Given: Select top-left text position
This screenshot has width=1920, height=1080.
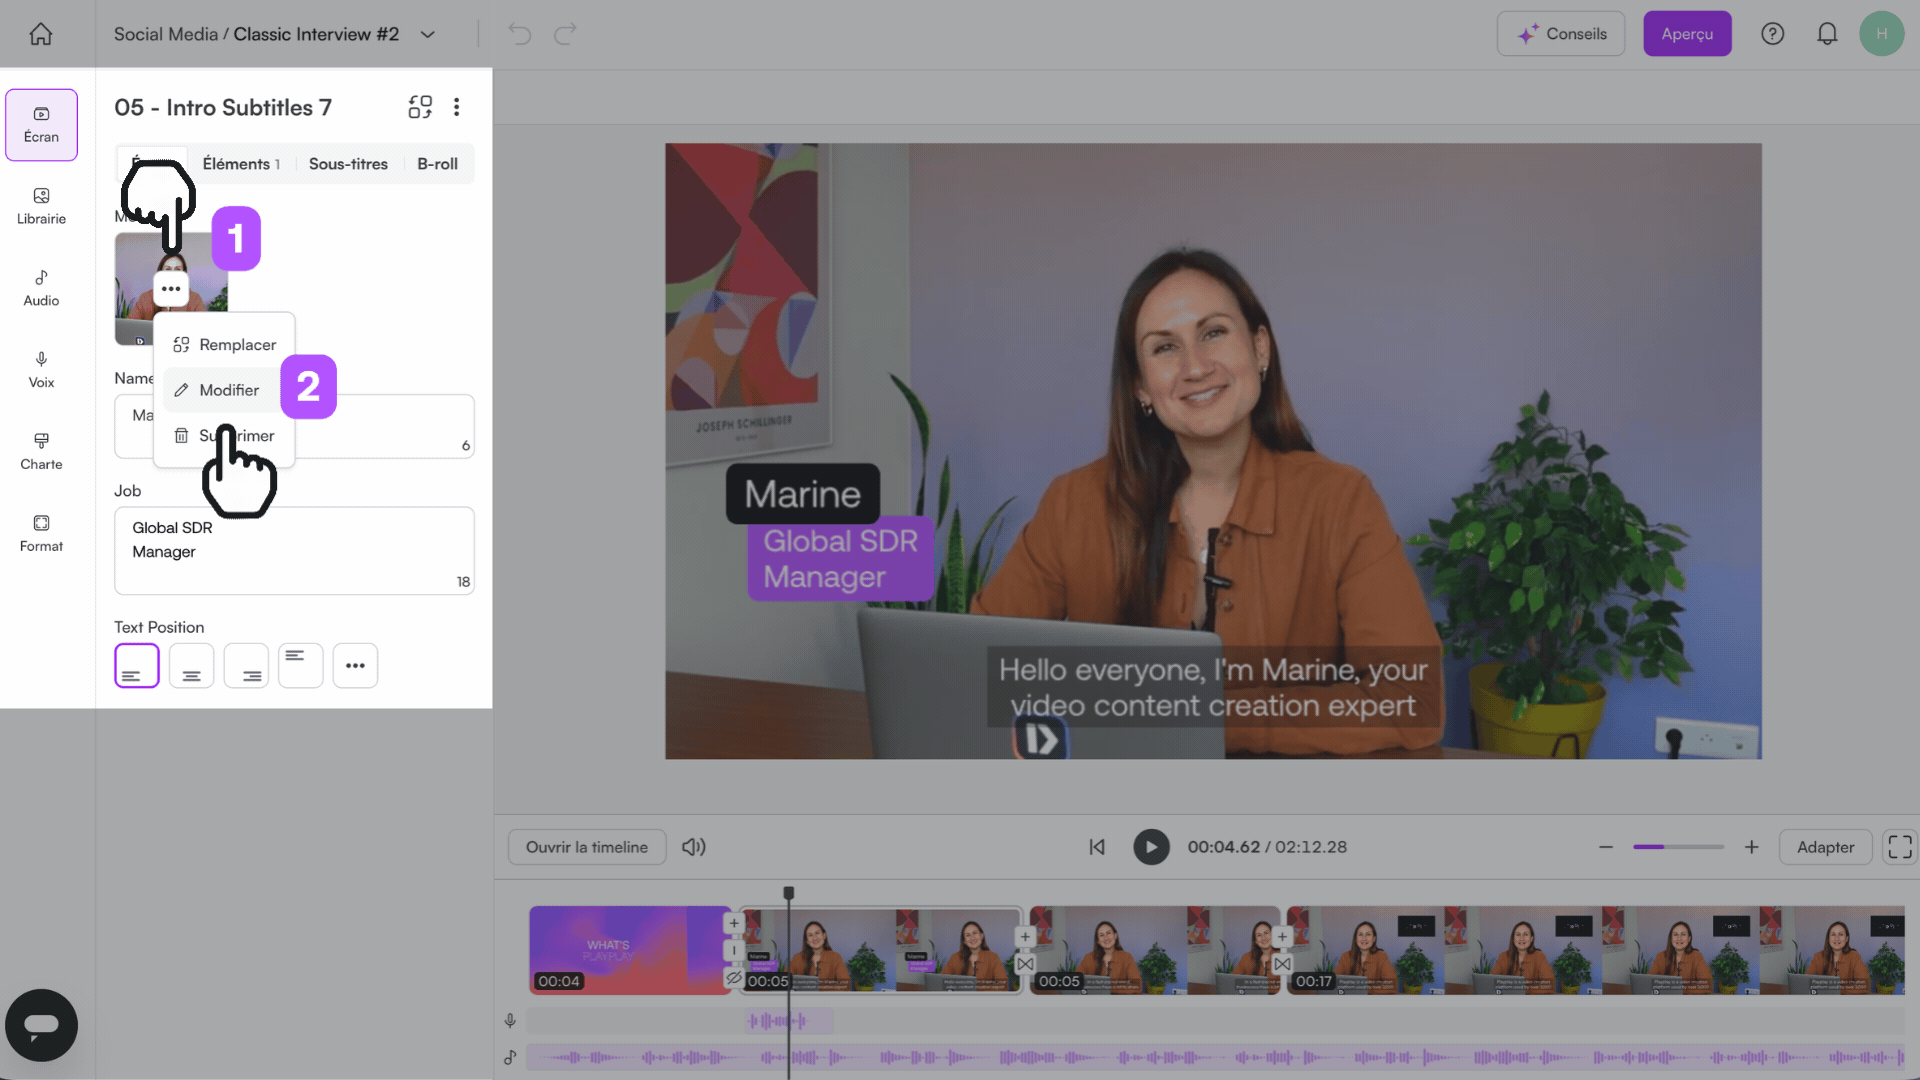Looking at the screenshot, I should click(x=300, y=666).
